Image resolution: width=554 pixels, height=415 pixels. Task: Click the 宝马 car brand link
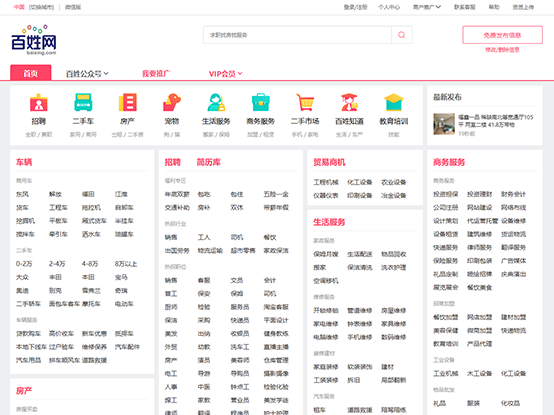[121, 277]
